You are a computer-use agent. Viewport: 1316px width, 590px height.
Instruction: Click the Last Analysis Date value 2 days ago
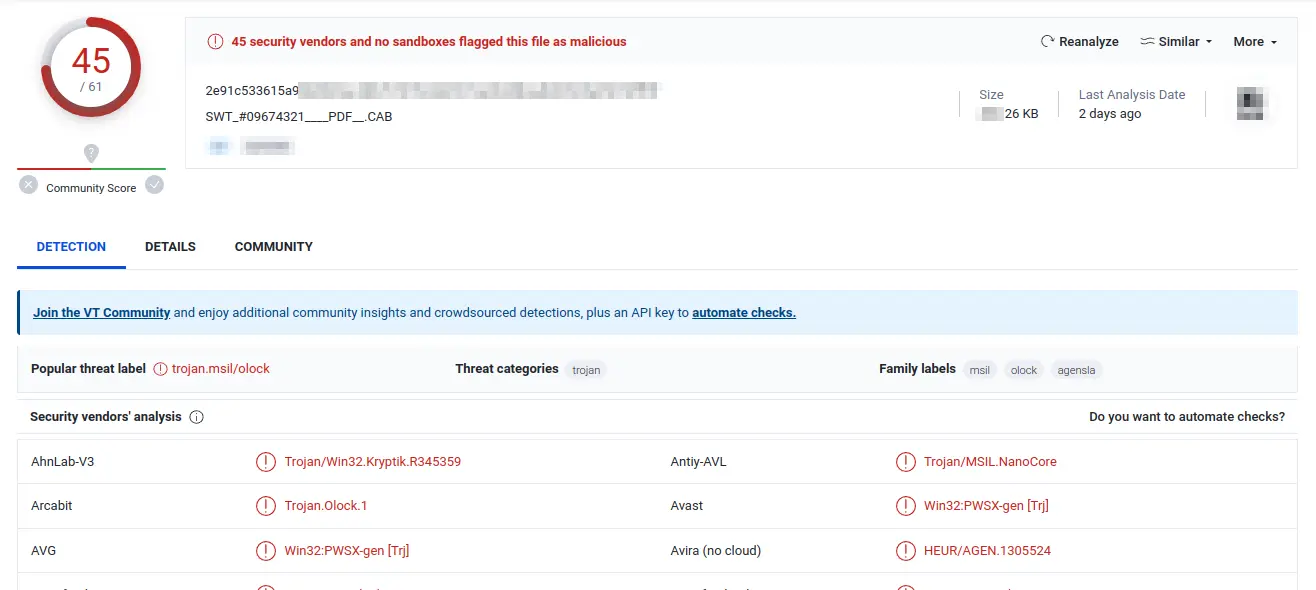click(1110, 114)
